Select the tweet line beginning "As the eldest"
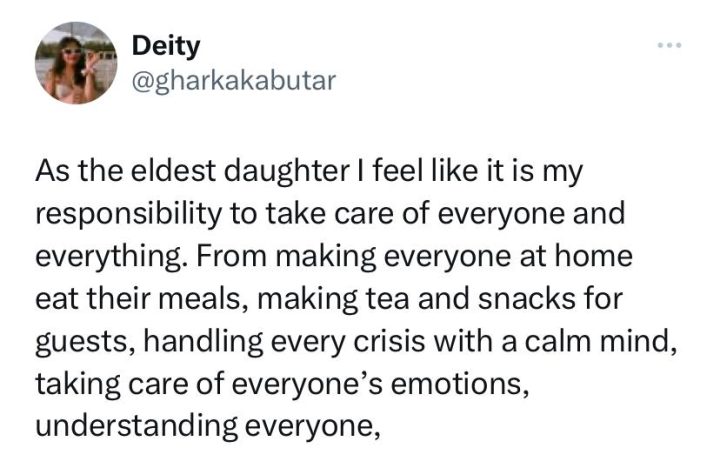 point(309,172)
